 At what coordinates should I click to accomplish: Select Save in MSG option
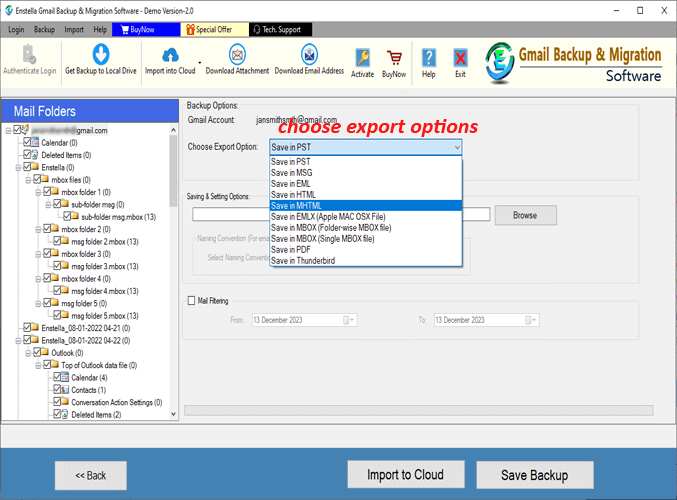coord(366,173)
